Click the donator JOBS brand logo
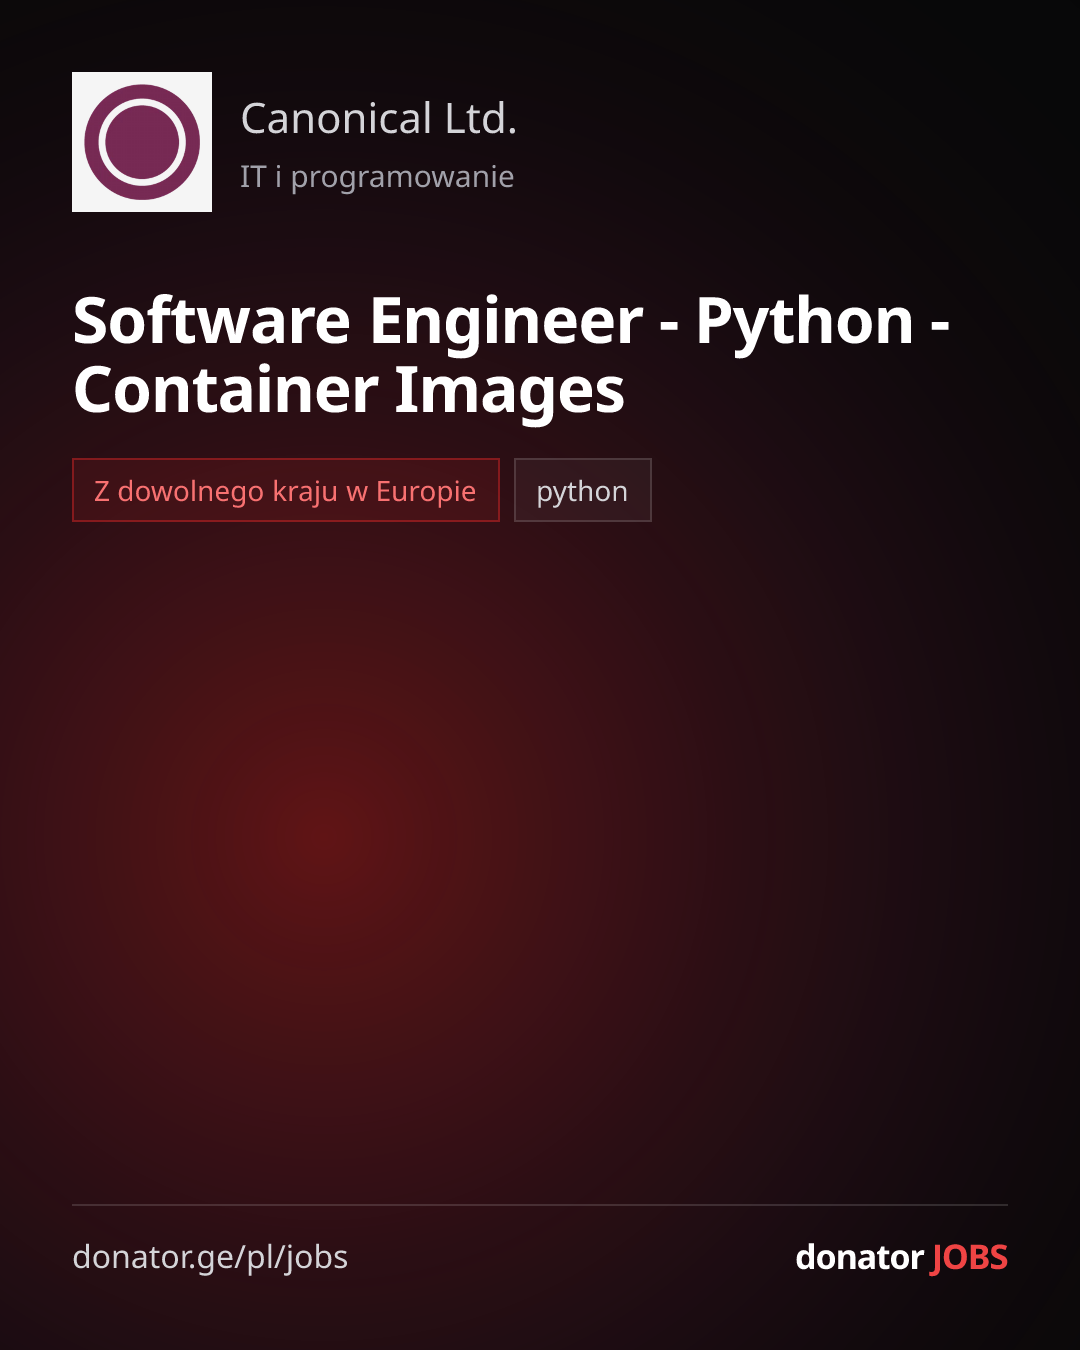 (901, 1257)
